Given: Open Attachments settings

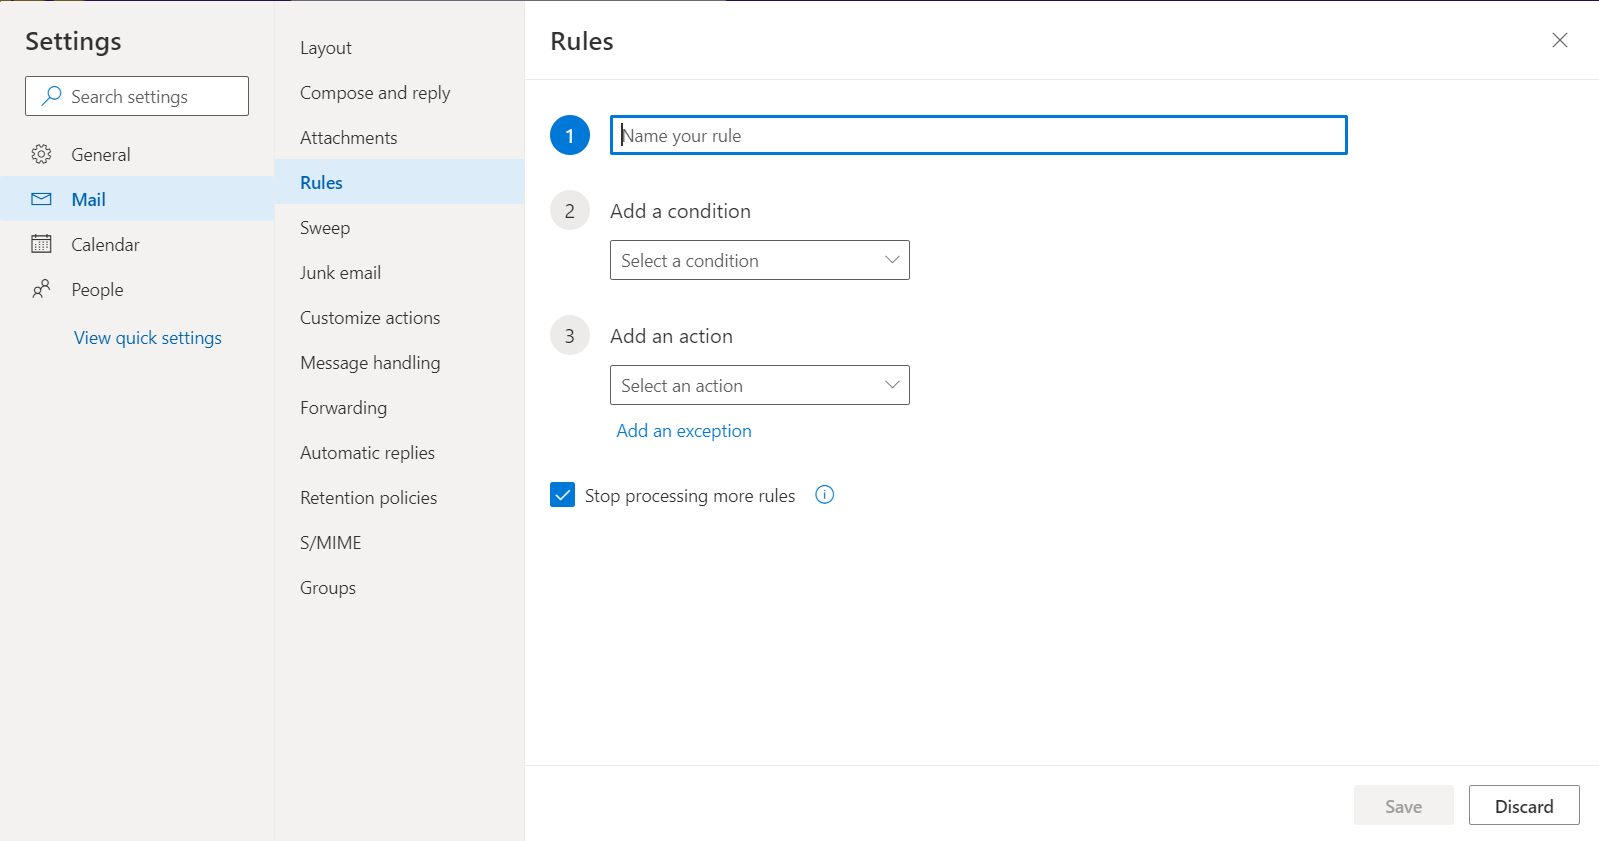Looking at the screenshot, I should [400, 138].
